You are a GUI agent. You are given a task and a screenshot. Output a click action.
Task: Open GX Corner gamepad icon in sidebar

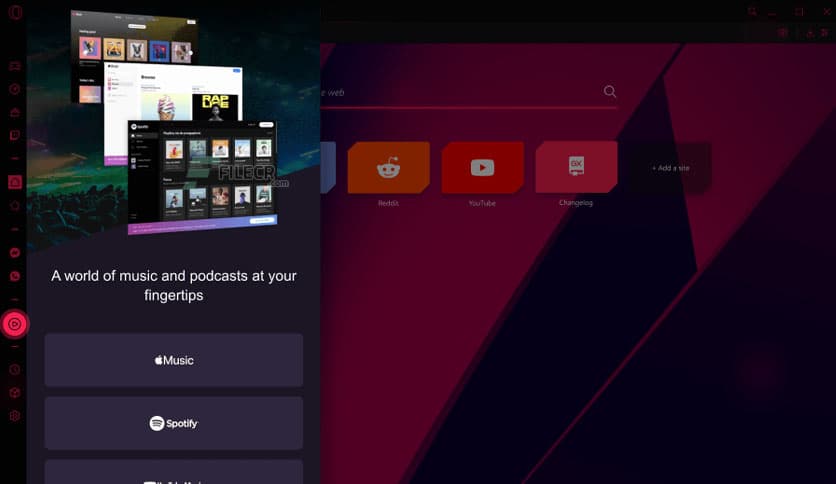click(15, 66)
